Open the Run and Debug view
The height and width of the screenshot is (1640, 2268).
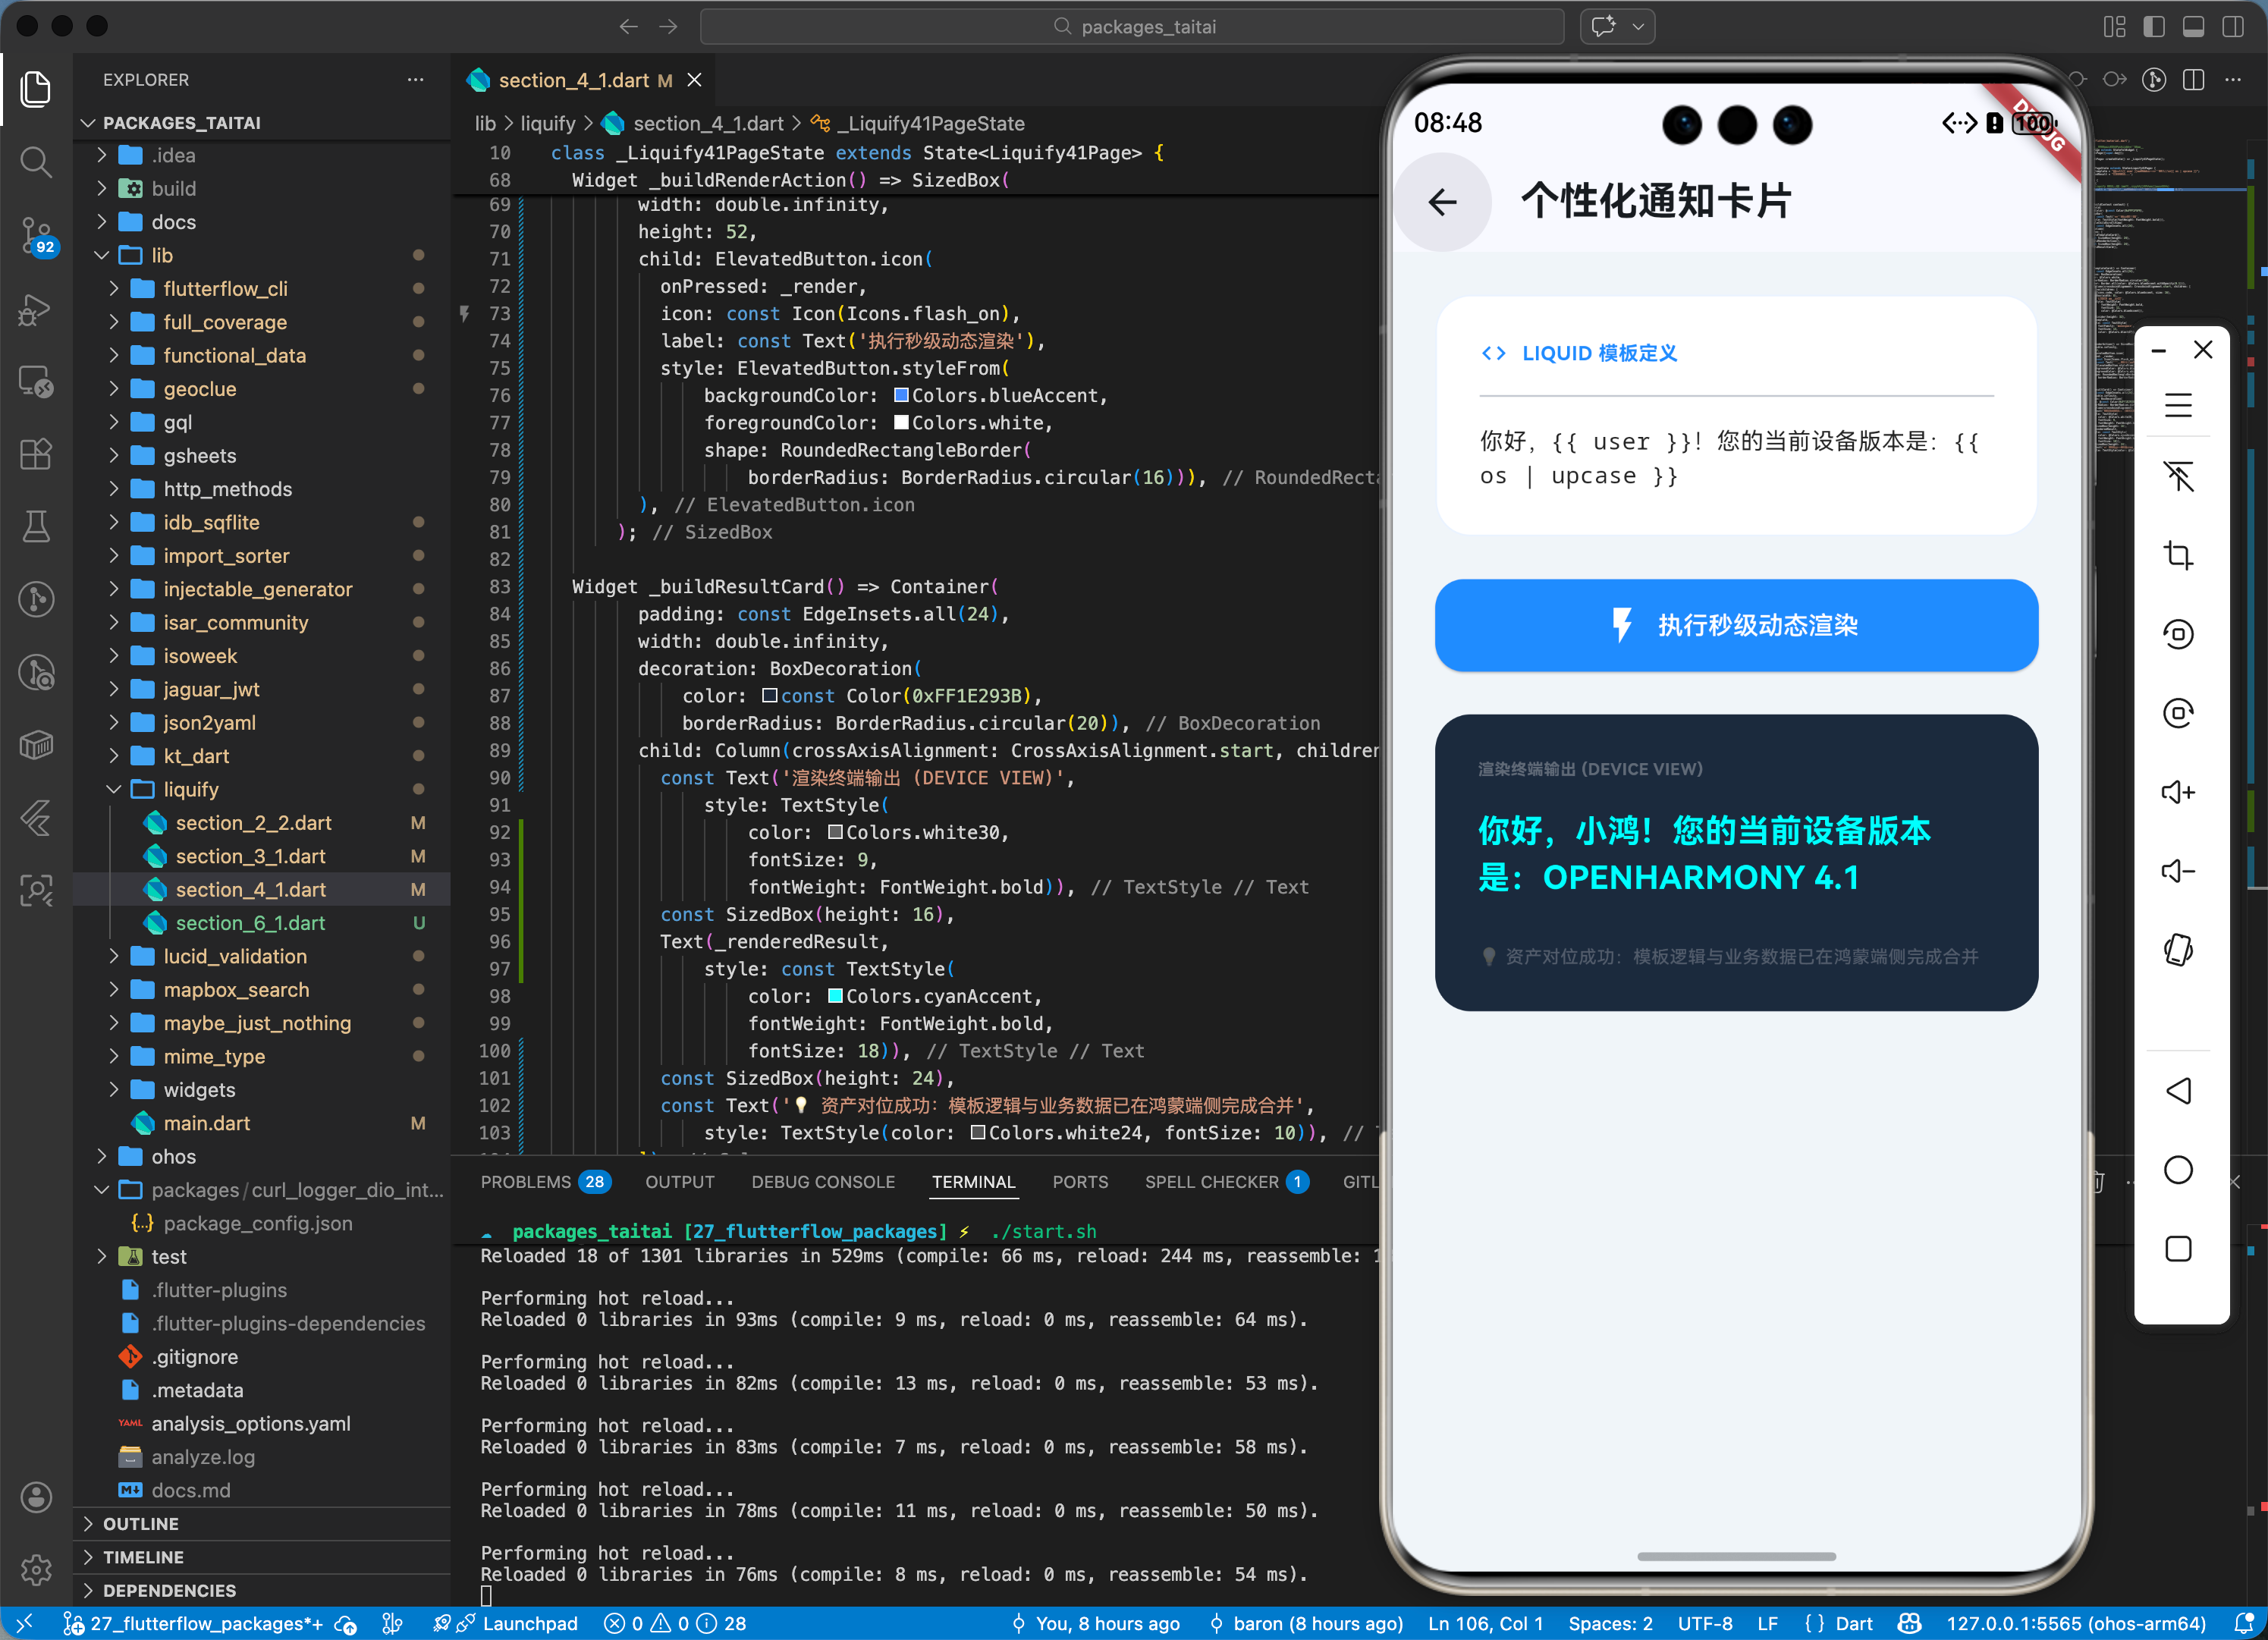(x=36, y=310)
